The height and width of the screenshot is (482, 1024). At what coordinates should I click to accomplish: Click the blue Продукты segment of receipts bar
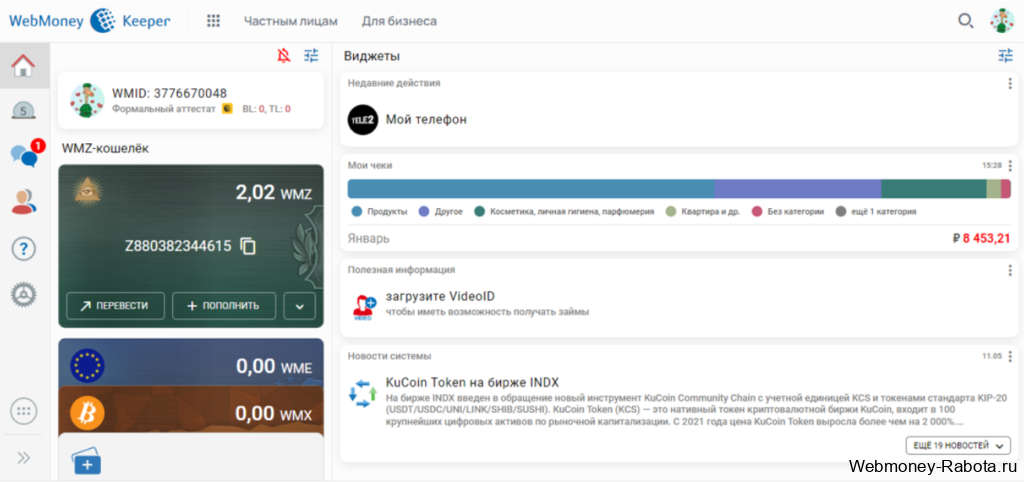coord(531,189)
